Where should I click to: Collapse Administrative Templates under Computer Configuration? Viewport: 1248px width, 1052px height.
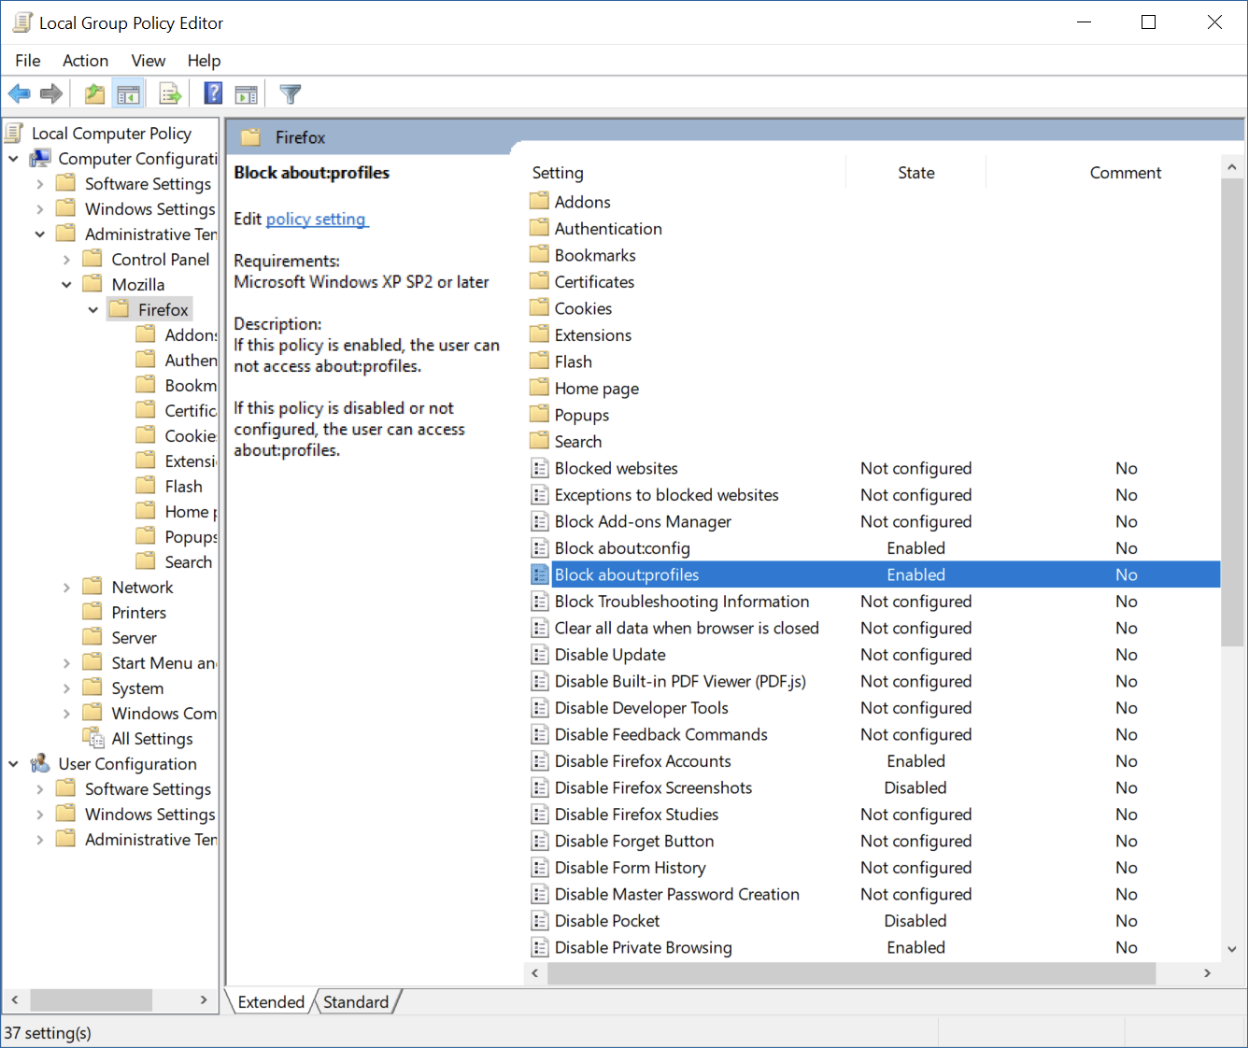[40, 234]
